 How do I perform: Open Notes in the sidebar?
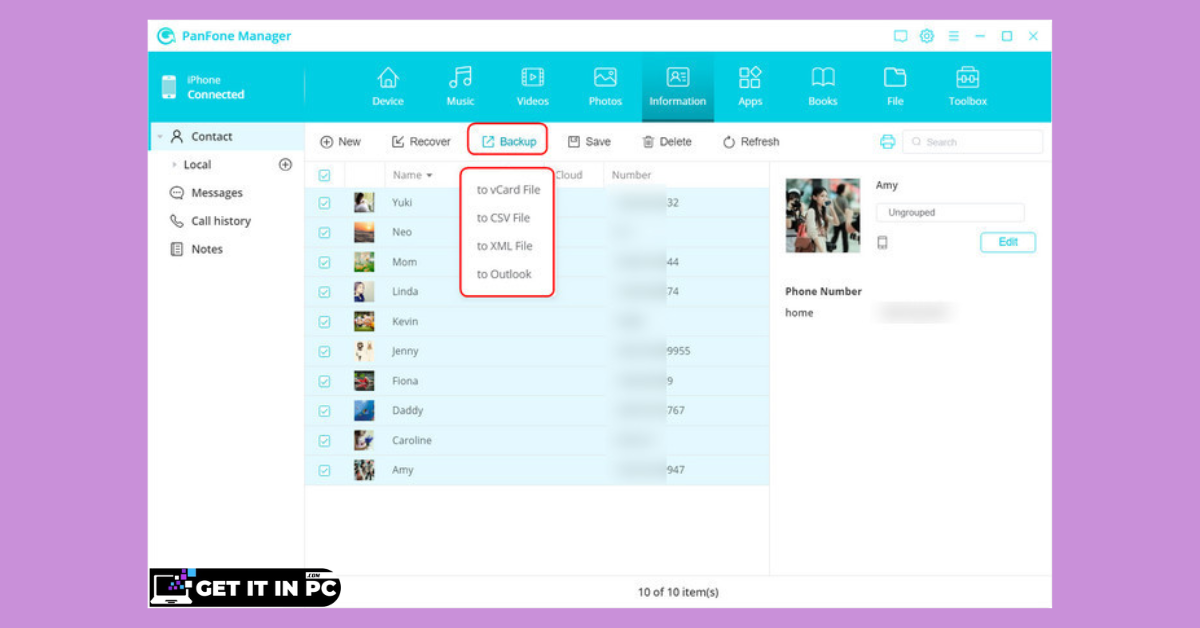197,249
